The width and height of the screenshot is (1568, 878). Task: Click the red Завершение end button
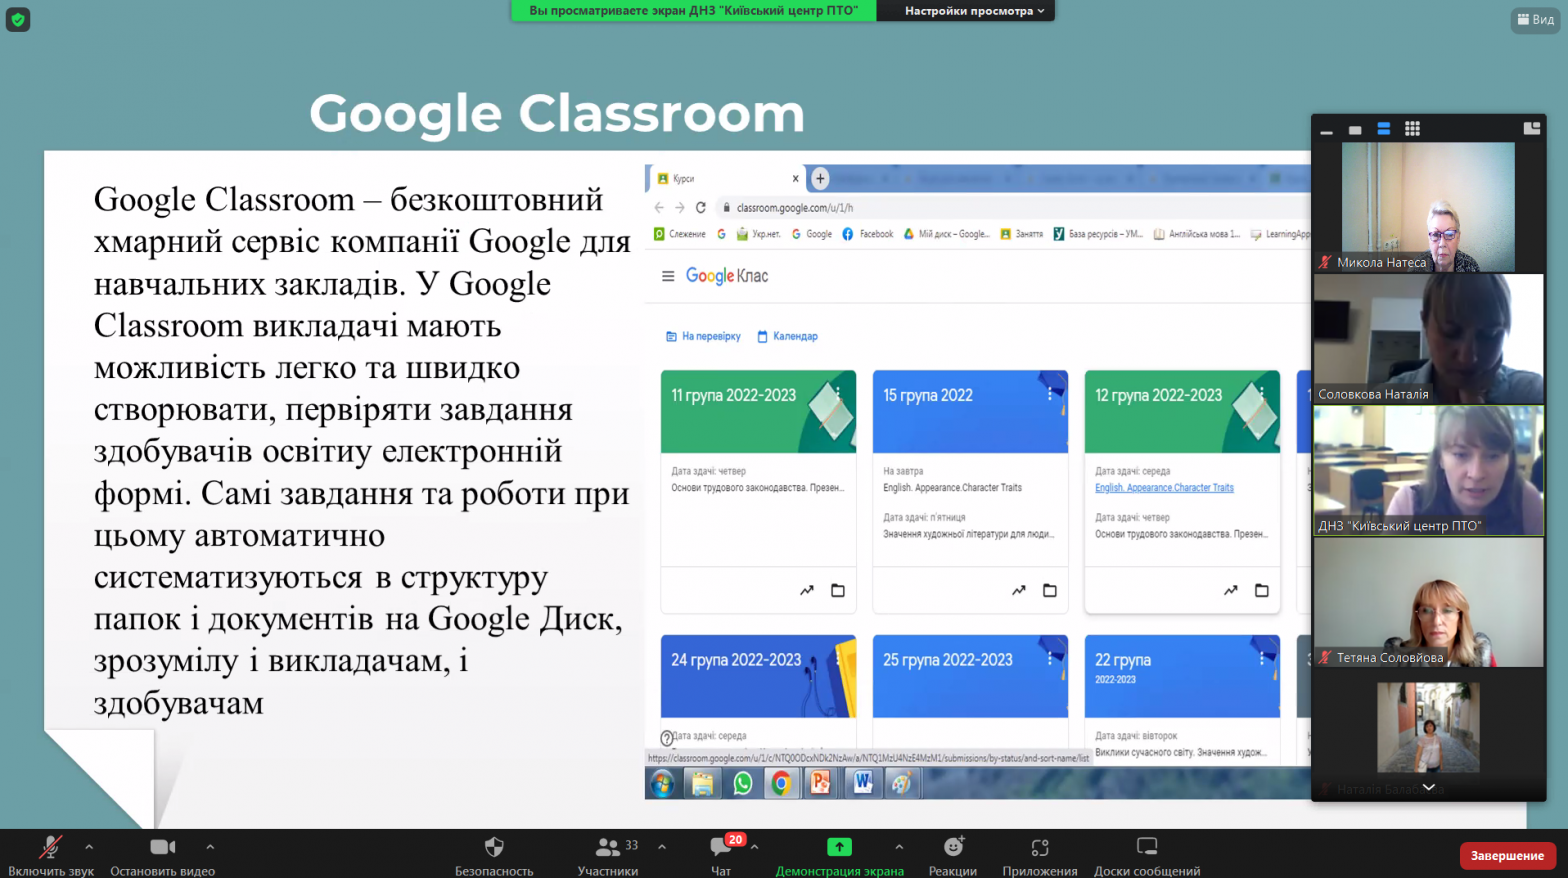click(x=1507, y=856)
